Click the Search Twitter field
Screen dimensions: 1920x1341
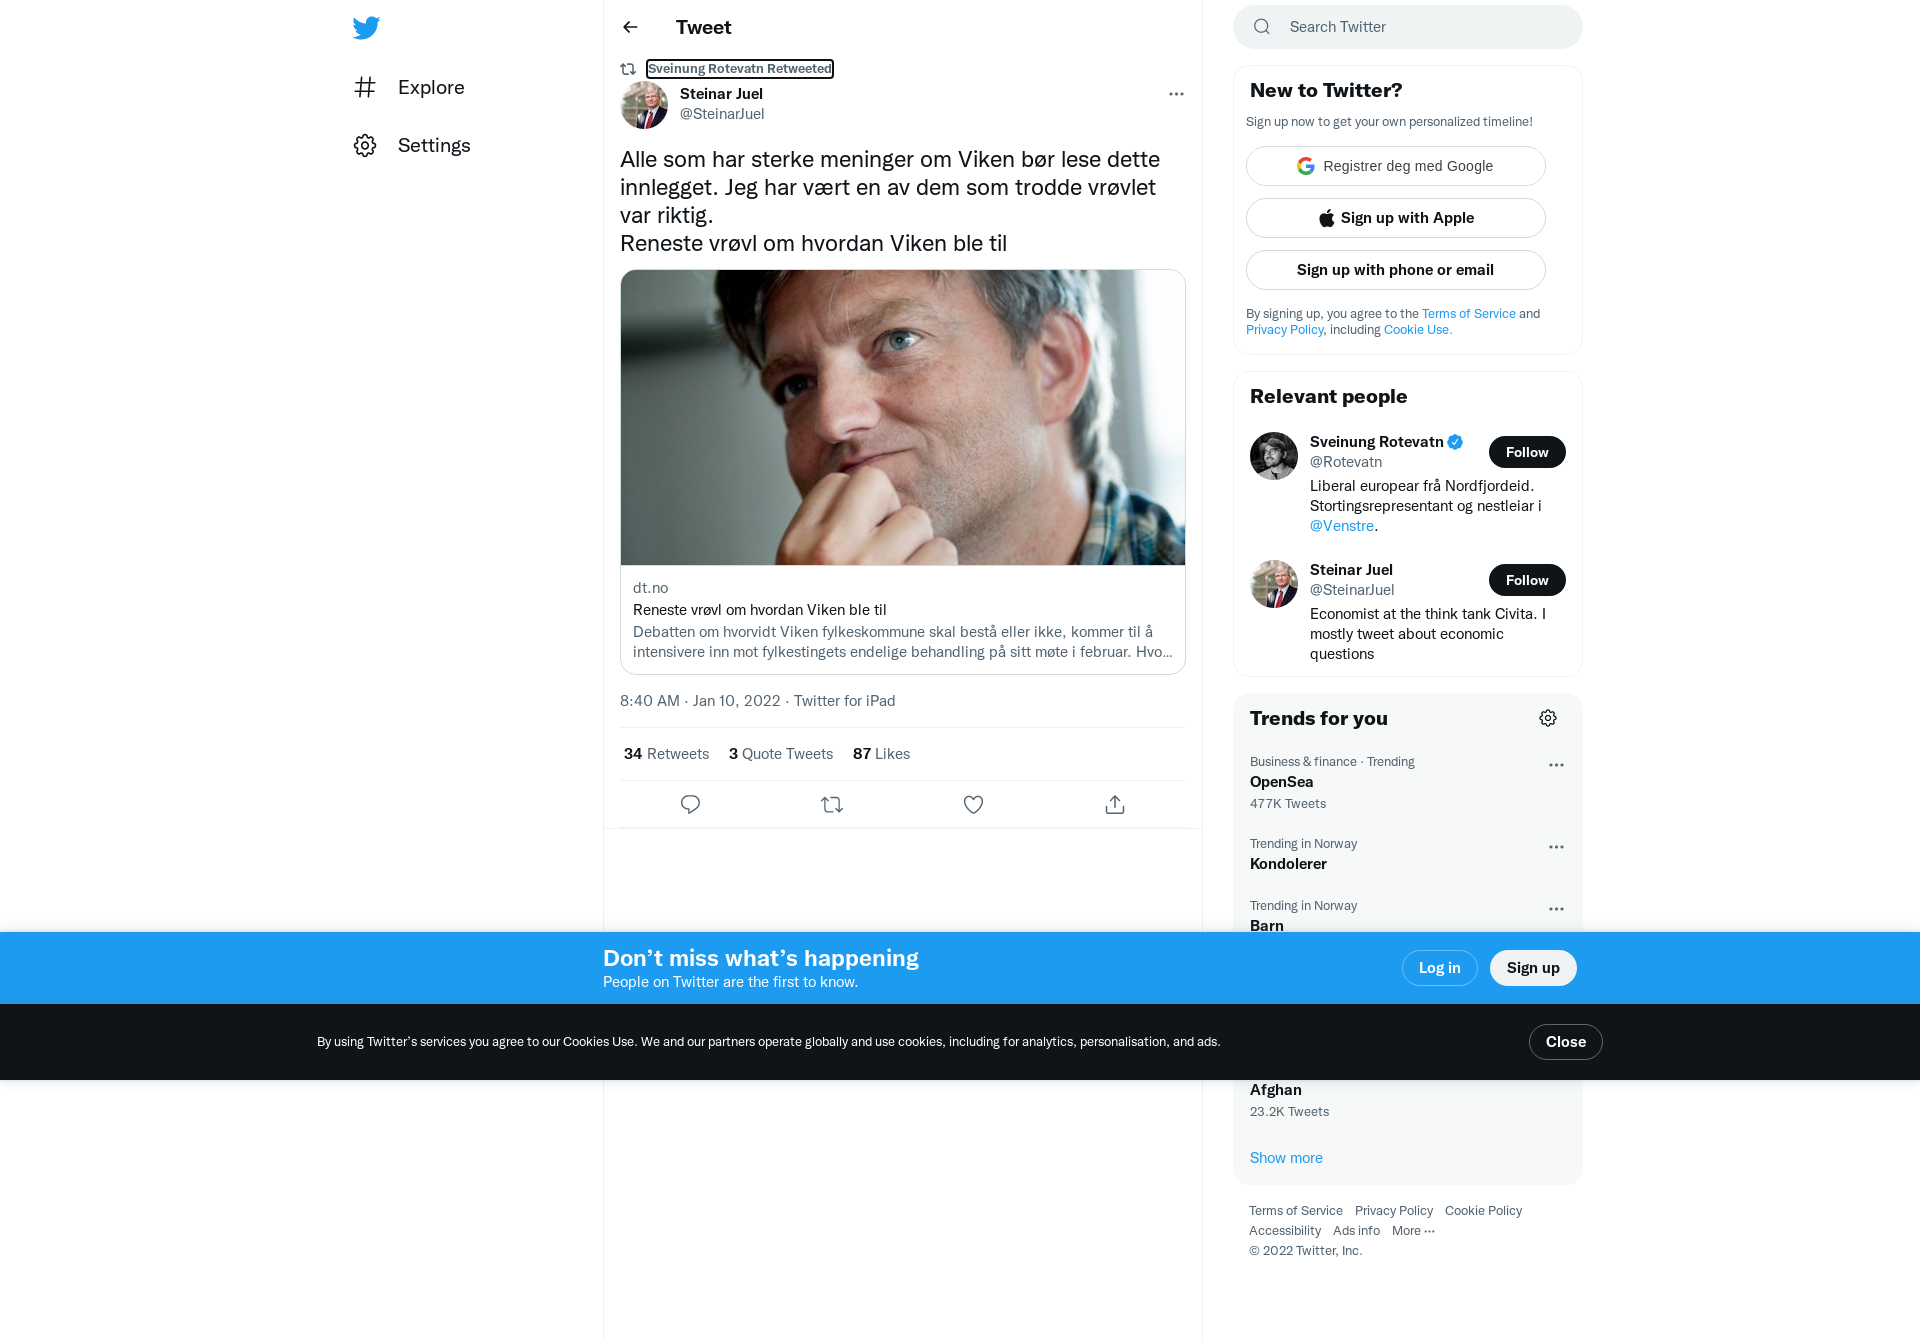click(x=1408, y=27)
